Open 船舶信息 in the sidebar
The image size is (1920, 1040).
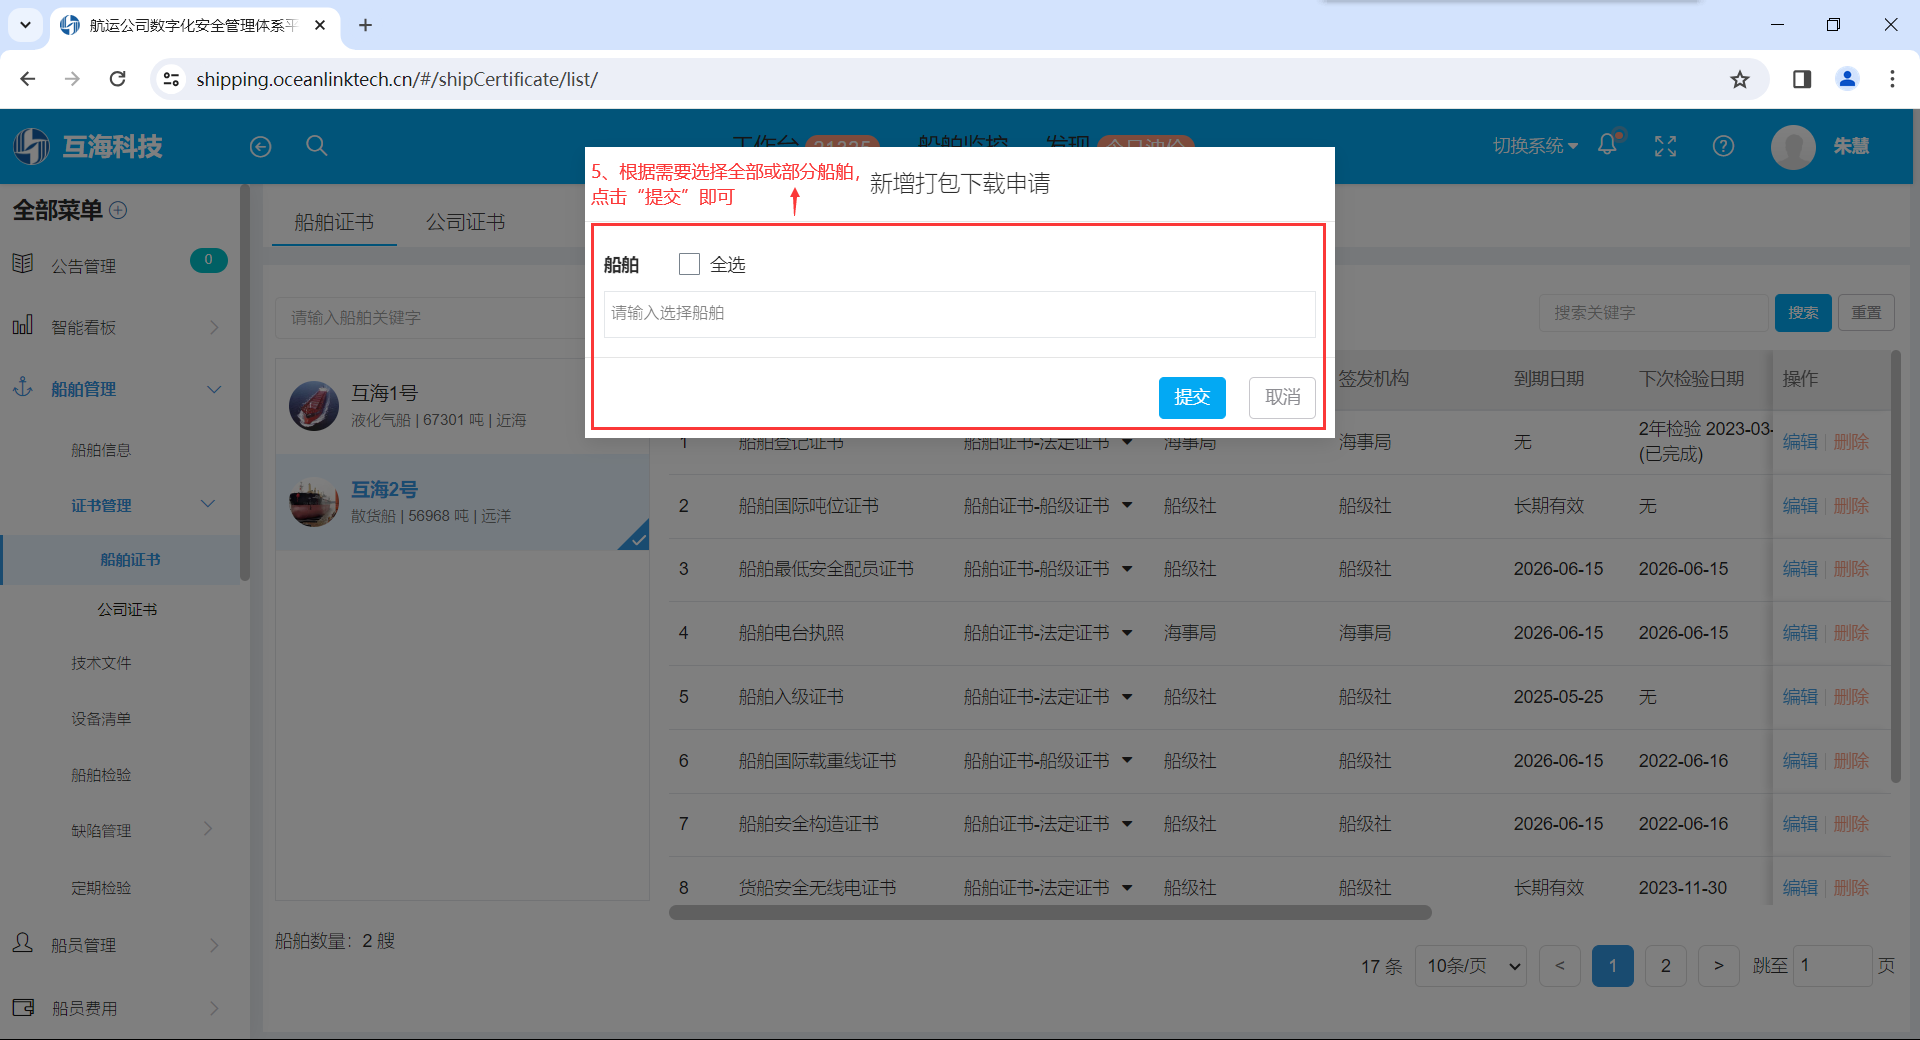(x=101, y=450)
